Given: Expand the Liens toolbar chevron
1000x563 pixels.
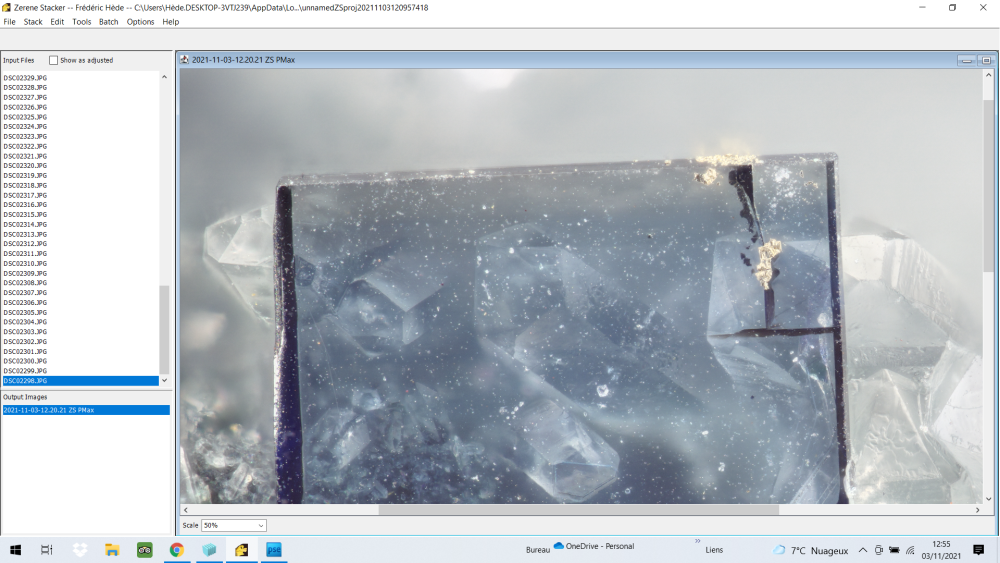Looking at the screenshot, I should point(698,541).
